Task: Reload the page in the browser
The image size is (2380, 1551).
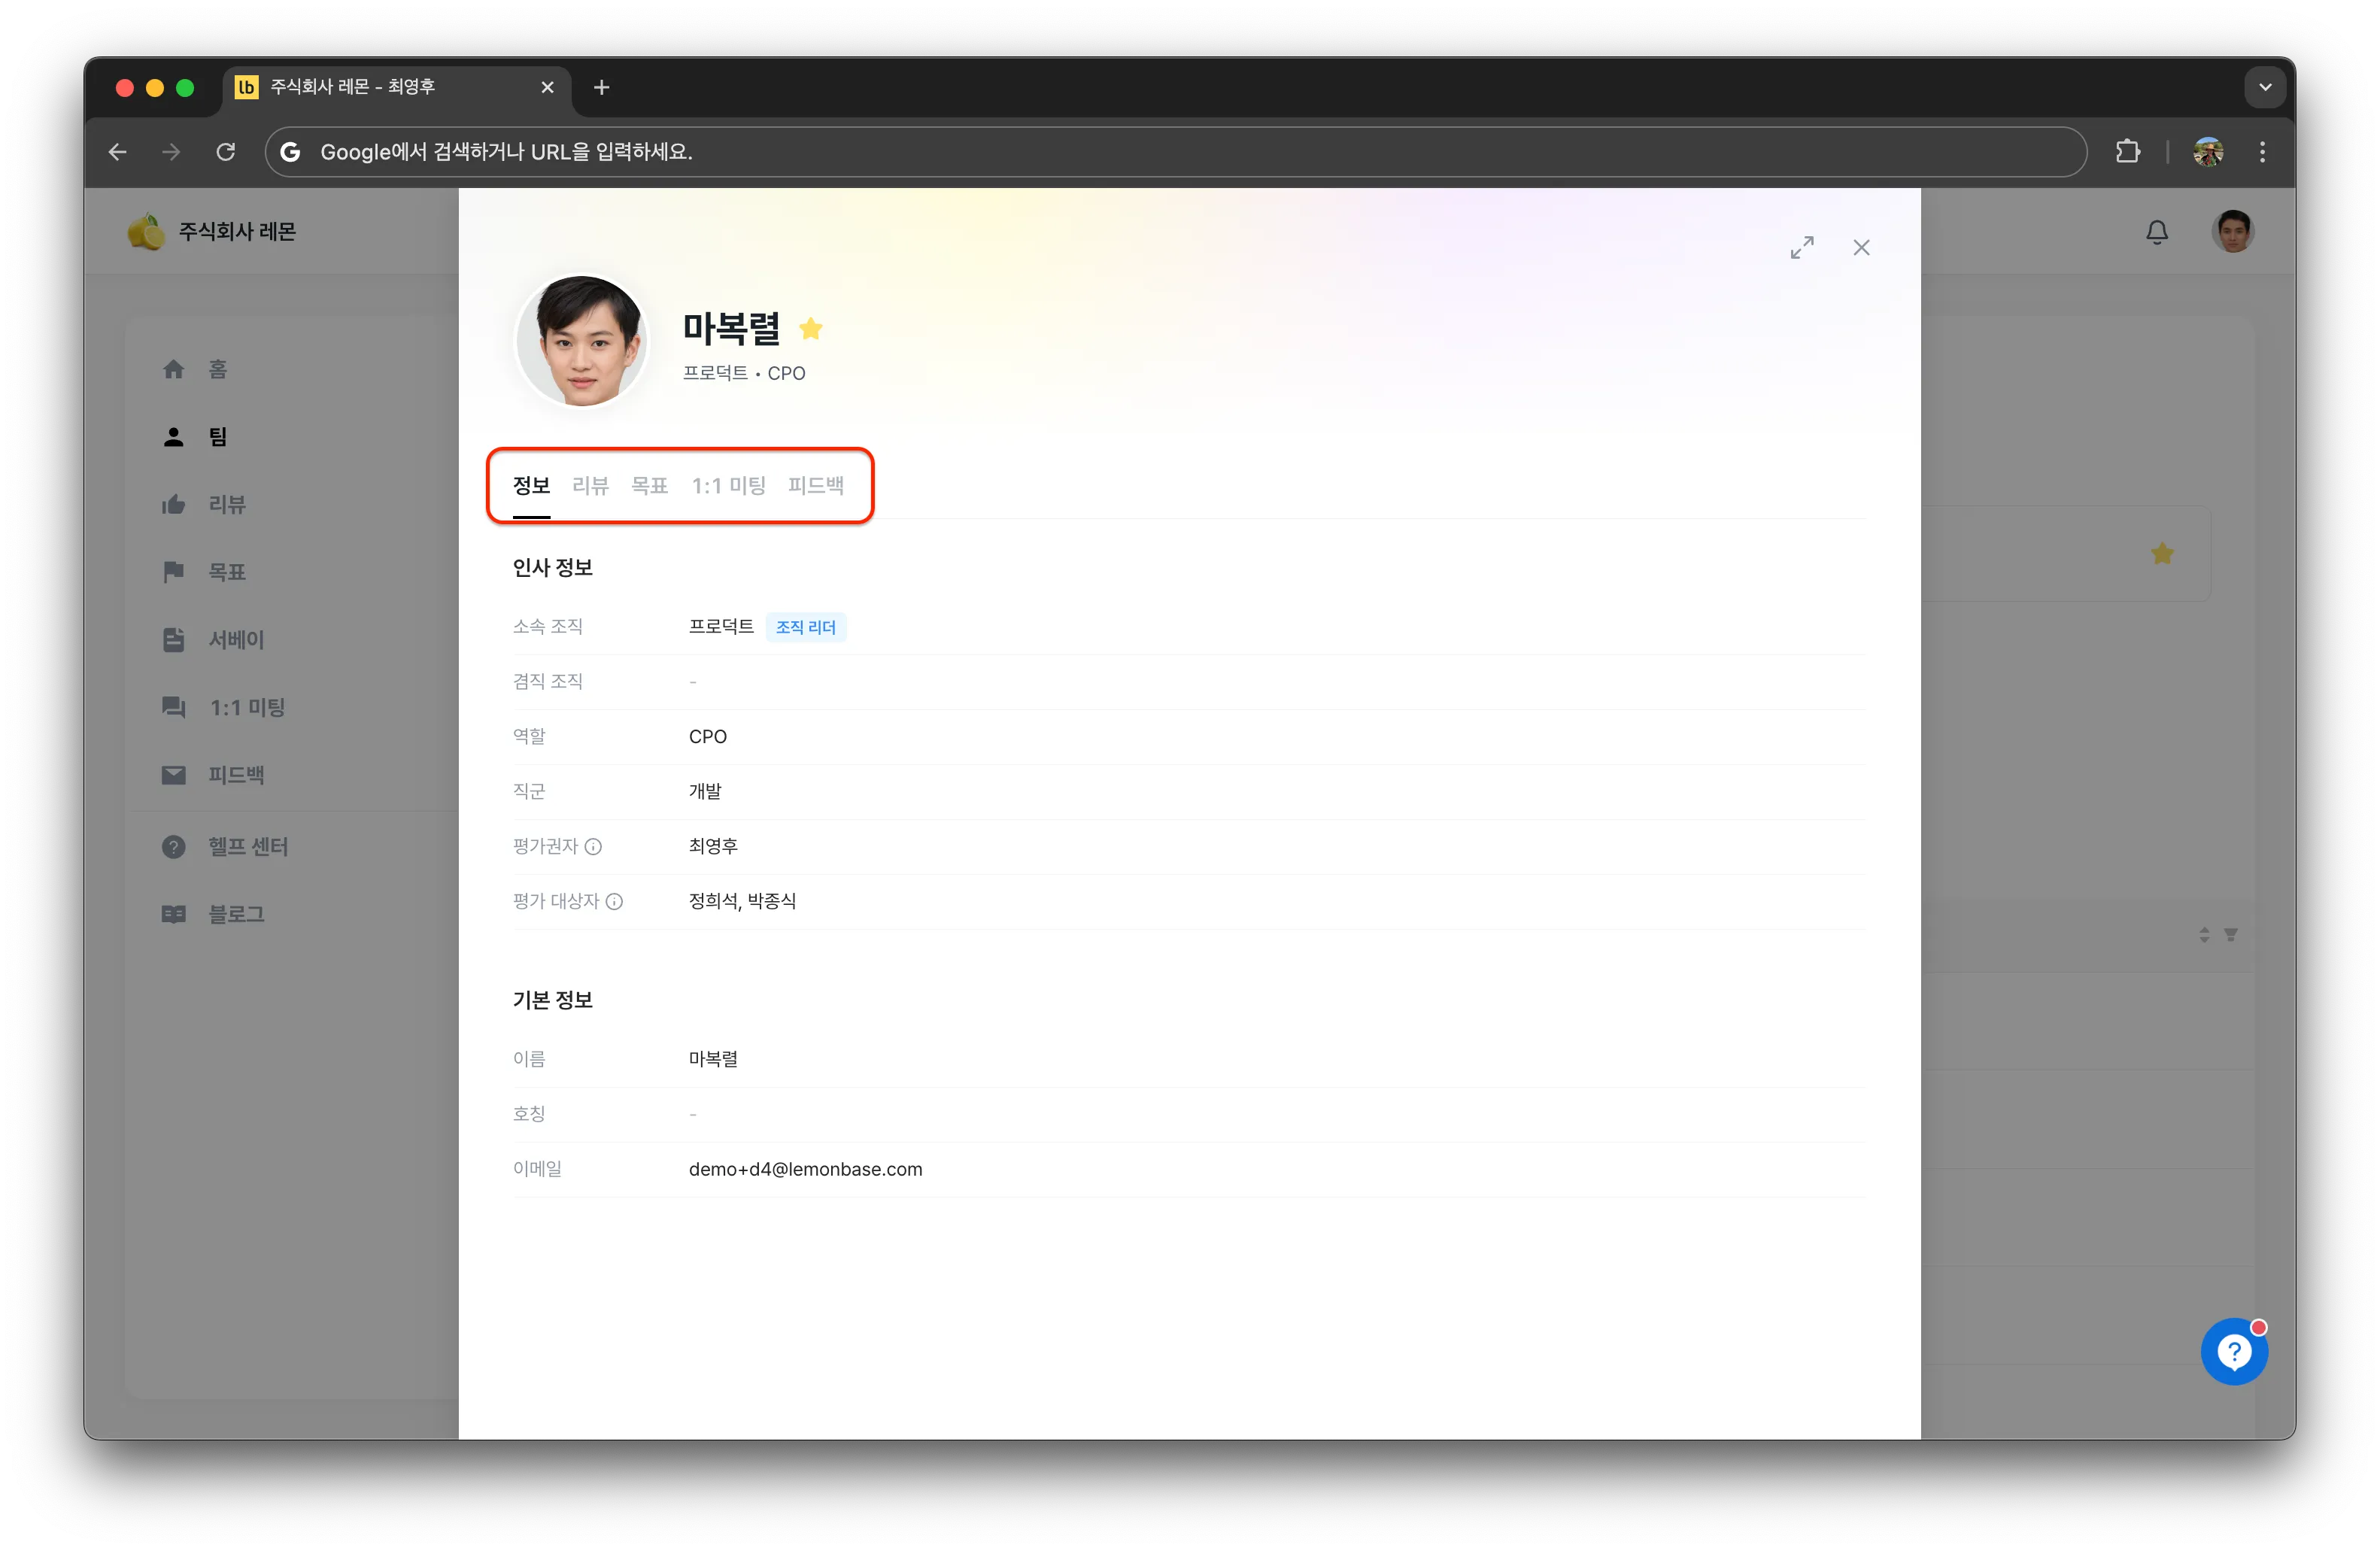Action: pos(226,151)
